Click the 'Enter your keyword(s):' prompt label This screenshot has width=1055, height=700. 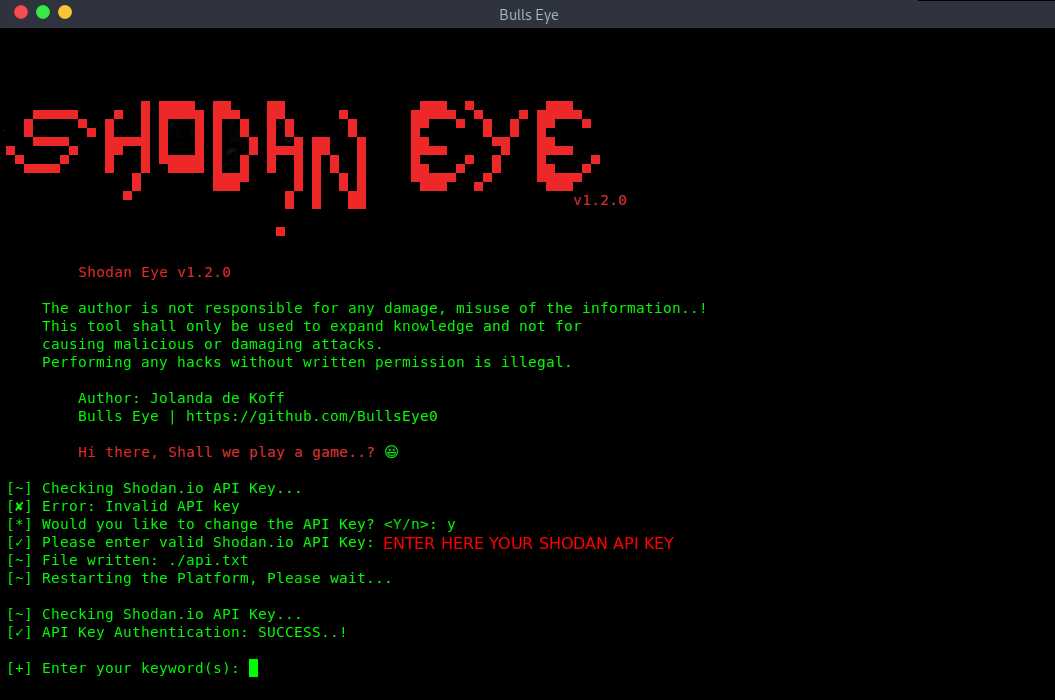point(141,668)
